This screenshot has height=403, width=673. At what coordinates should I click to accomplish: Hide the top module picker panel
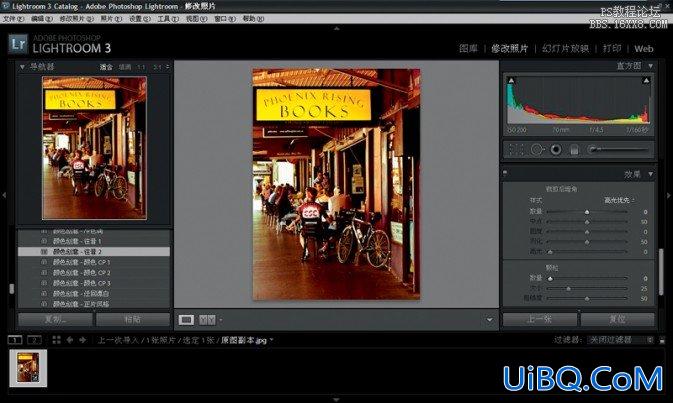(x=336, y=28)
